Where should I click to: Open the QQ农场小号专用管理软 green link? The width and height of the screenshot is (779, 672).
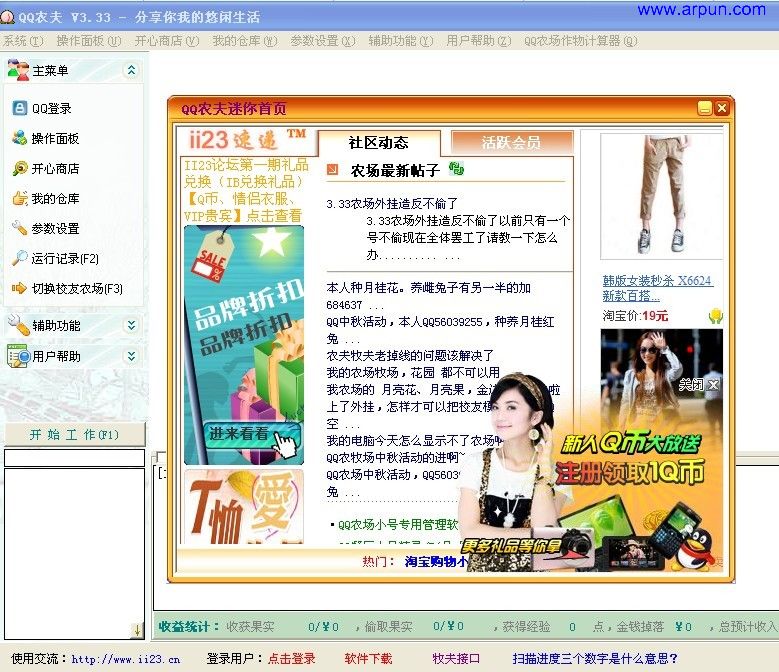coord(398,524)
